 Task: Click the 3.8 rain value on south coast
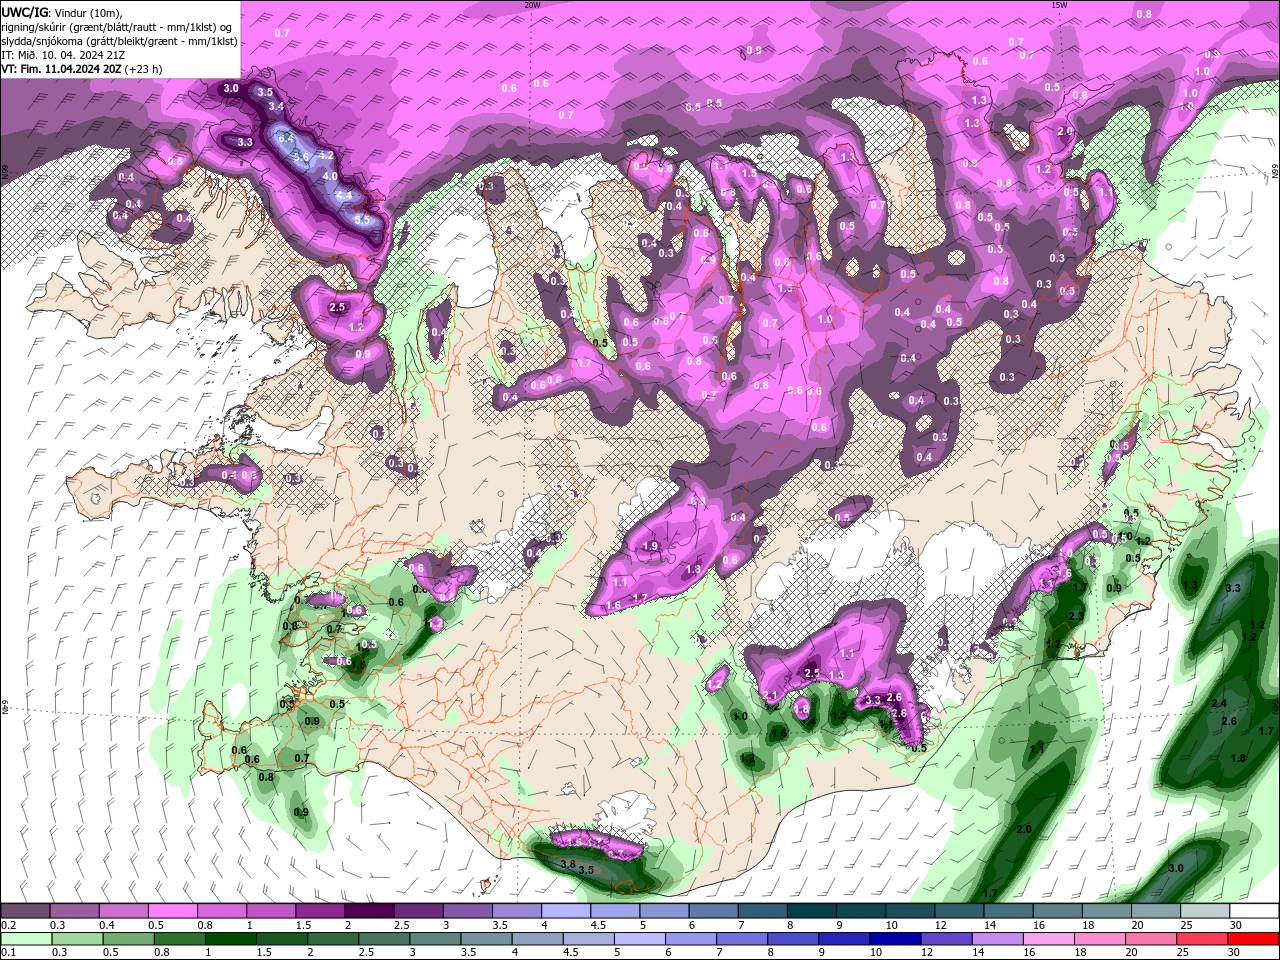(x=569, y=863)
